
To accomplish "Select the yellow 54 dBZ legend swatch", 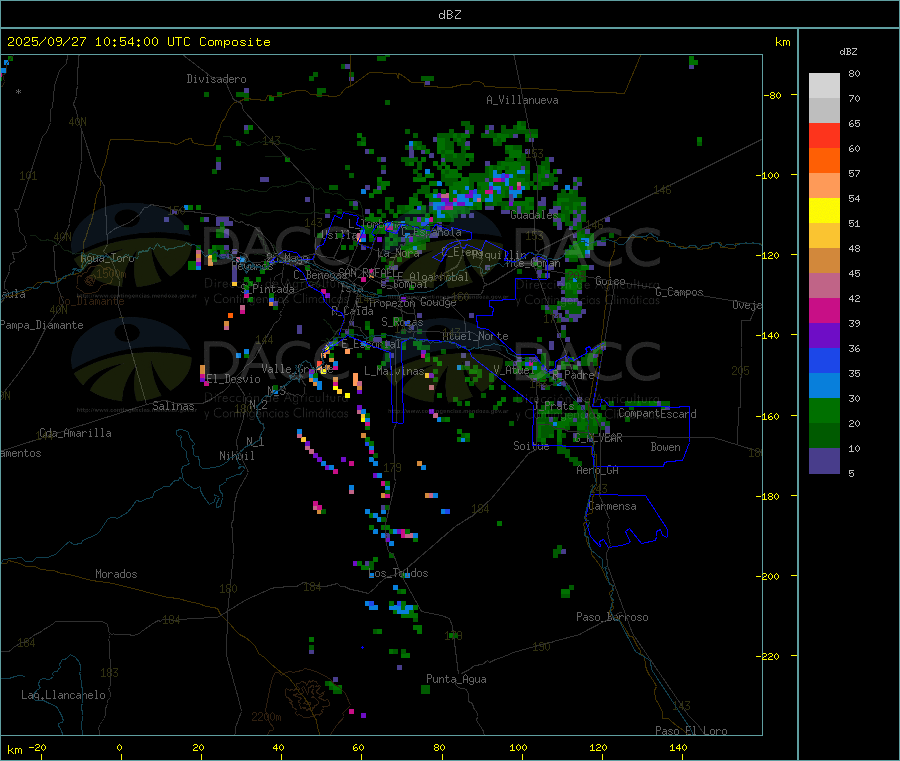I will click(824, 211).
